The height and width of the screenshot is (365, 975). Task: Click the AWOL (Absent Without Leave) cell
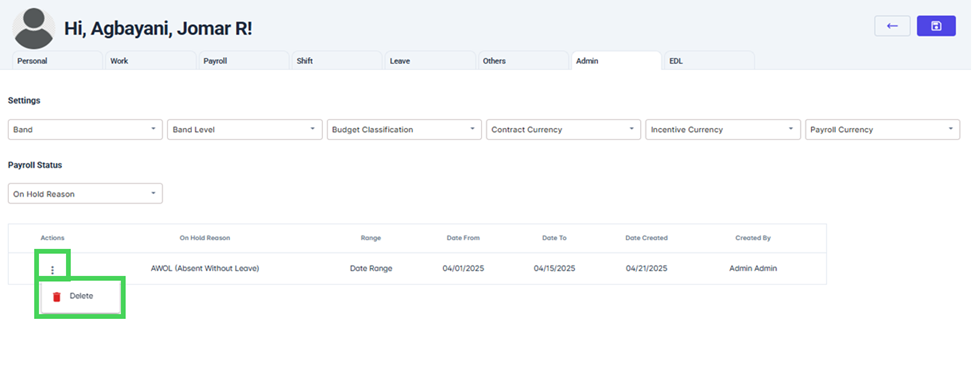205,269
